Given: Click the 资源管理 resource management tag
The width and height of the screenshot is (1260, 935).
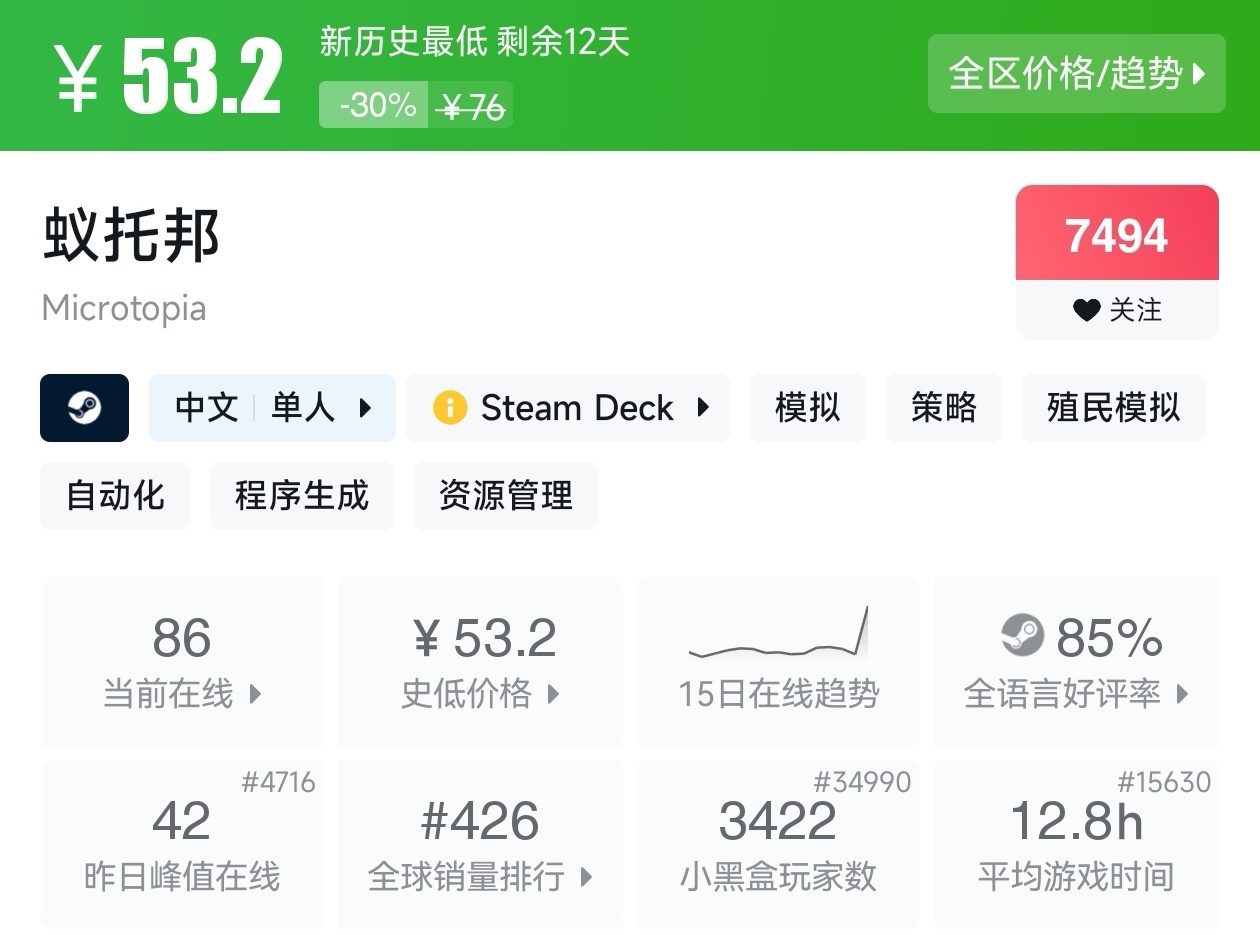Looking at the screenshot, I should tap(505, 496).
